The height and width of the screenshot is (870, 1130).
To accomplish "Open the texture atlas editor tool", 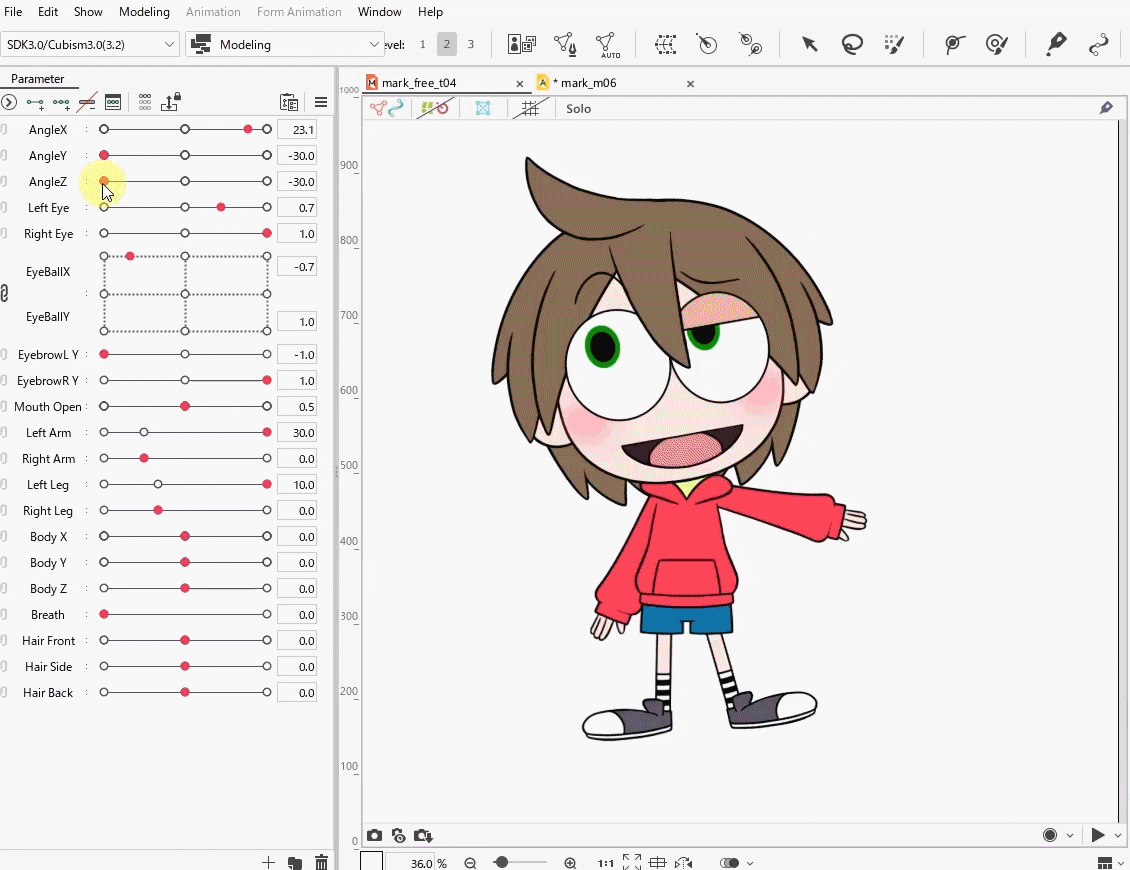I will pyautogui.click(x=522, y=45).
